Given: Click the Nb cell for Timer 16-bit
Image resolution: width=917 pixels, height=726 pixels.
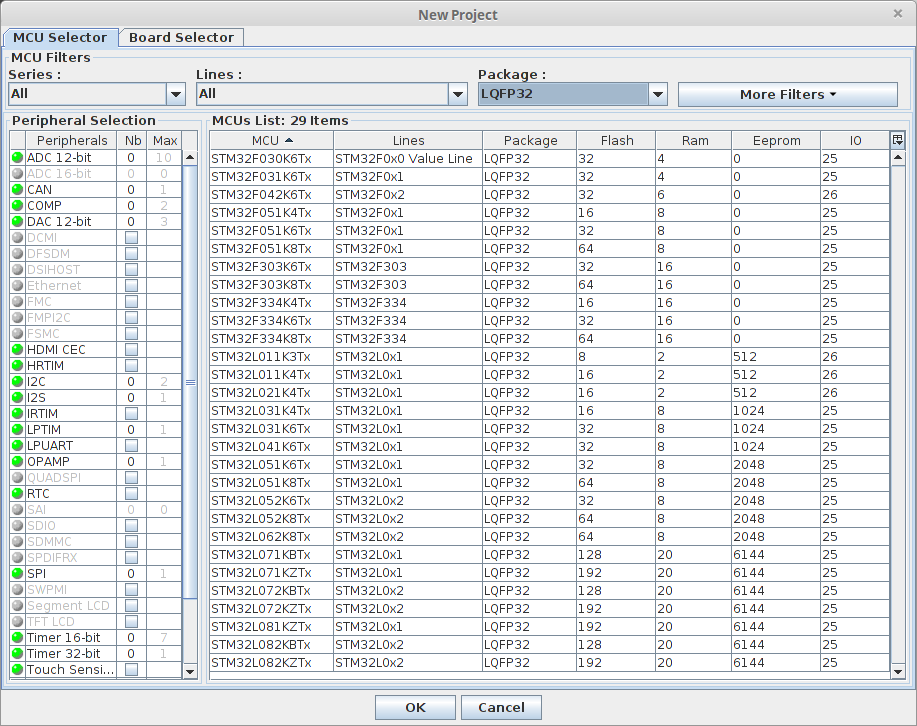Looking at the screenshot, I should coord(132,638).
